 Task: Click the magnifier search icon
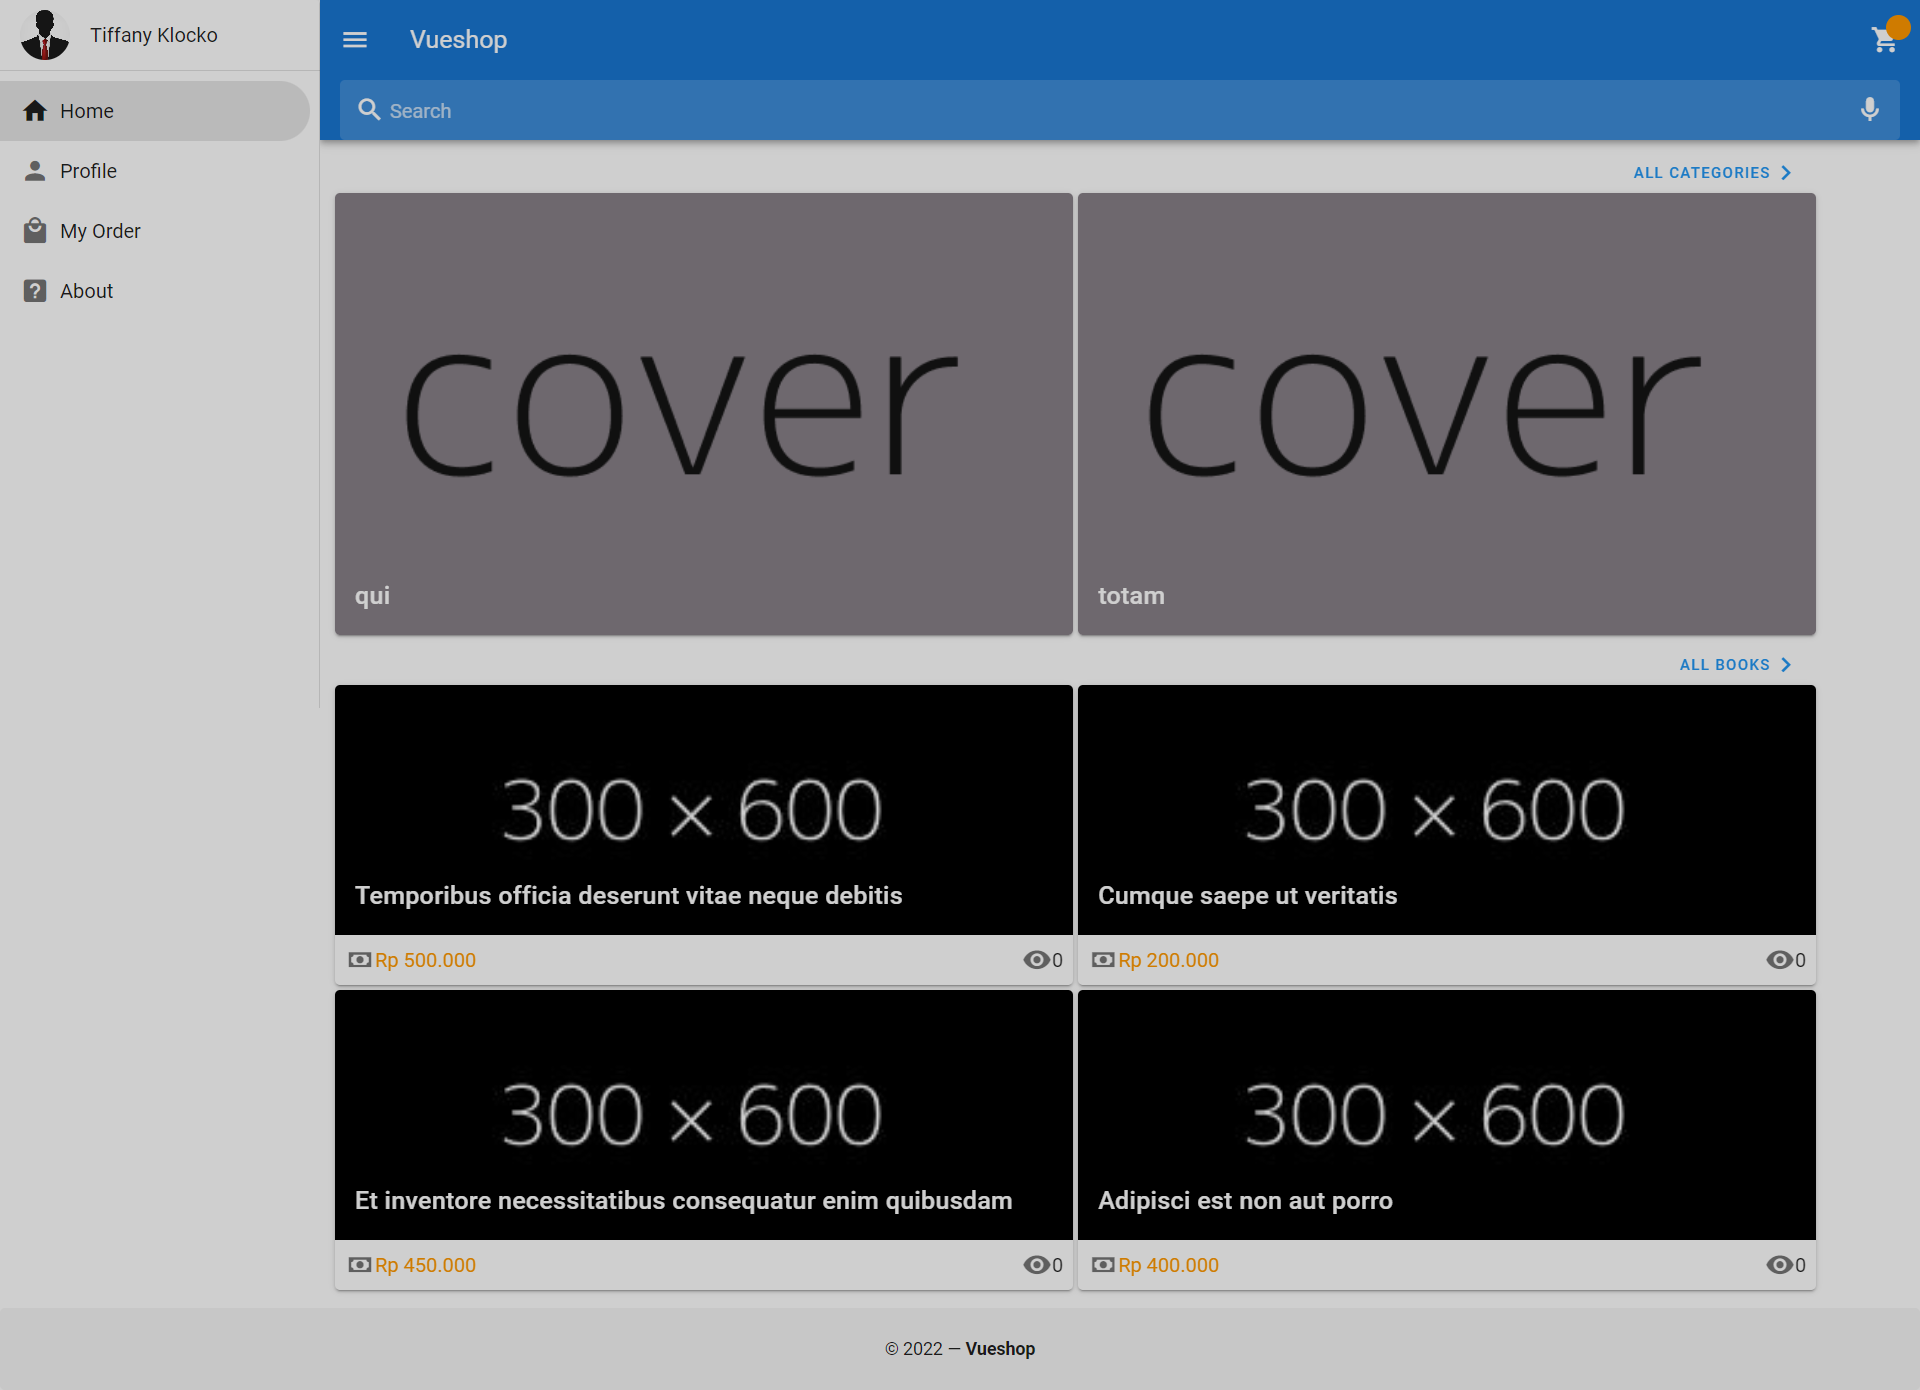click(x=369, y=110)
